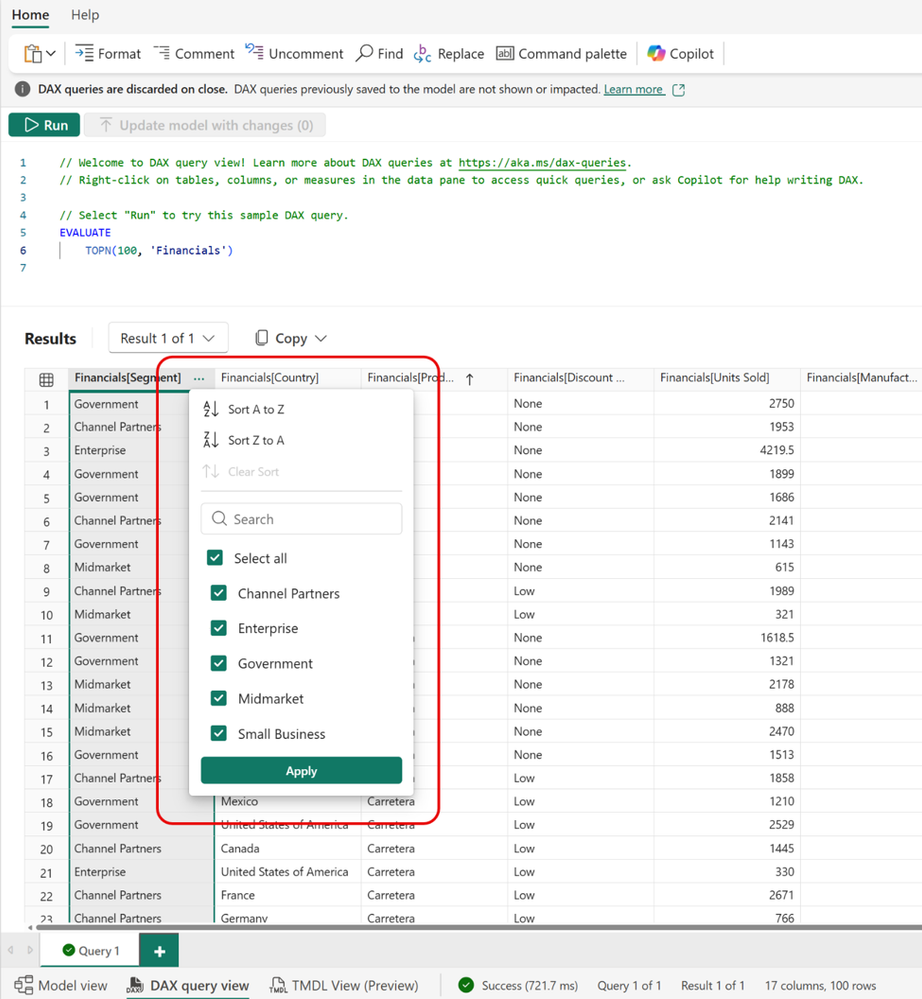This screenshot has width=922, height=999.
Task: Click the Search field in filter menu
Action: pos(301,519)
